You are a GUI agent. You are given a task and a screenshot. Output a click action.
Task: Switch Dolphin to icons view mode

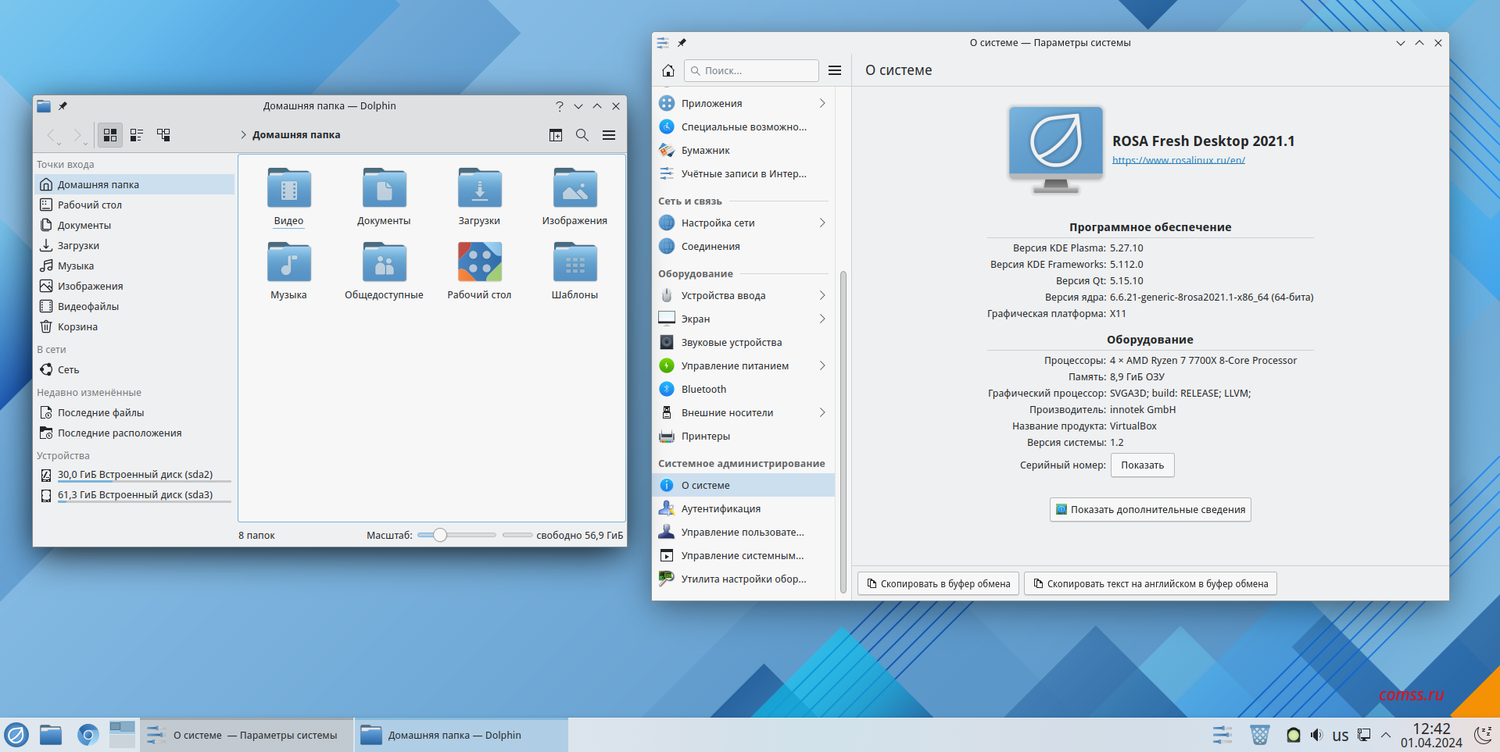[x=110, y=135]
